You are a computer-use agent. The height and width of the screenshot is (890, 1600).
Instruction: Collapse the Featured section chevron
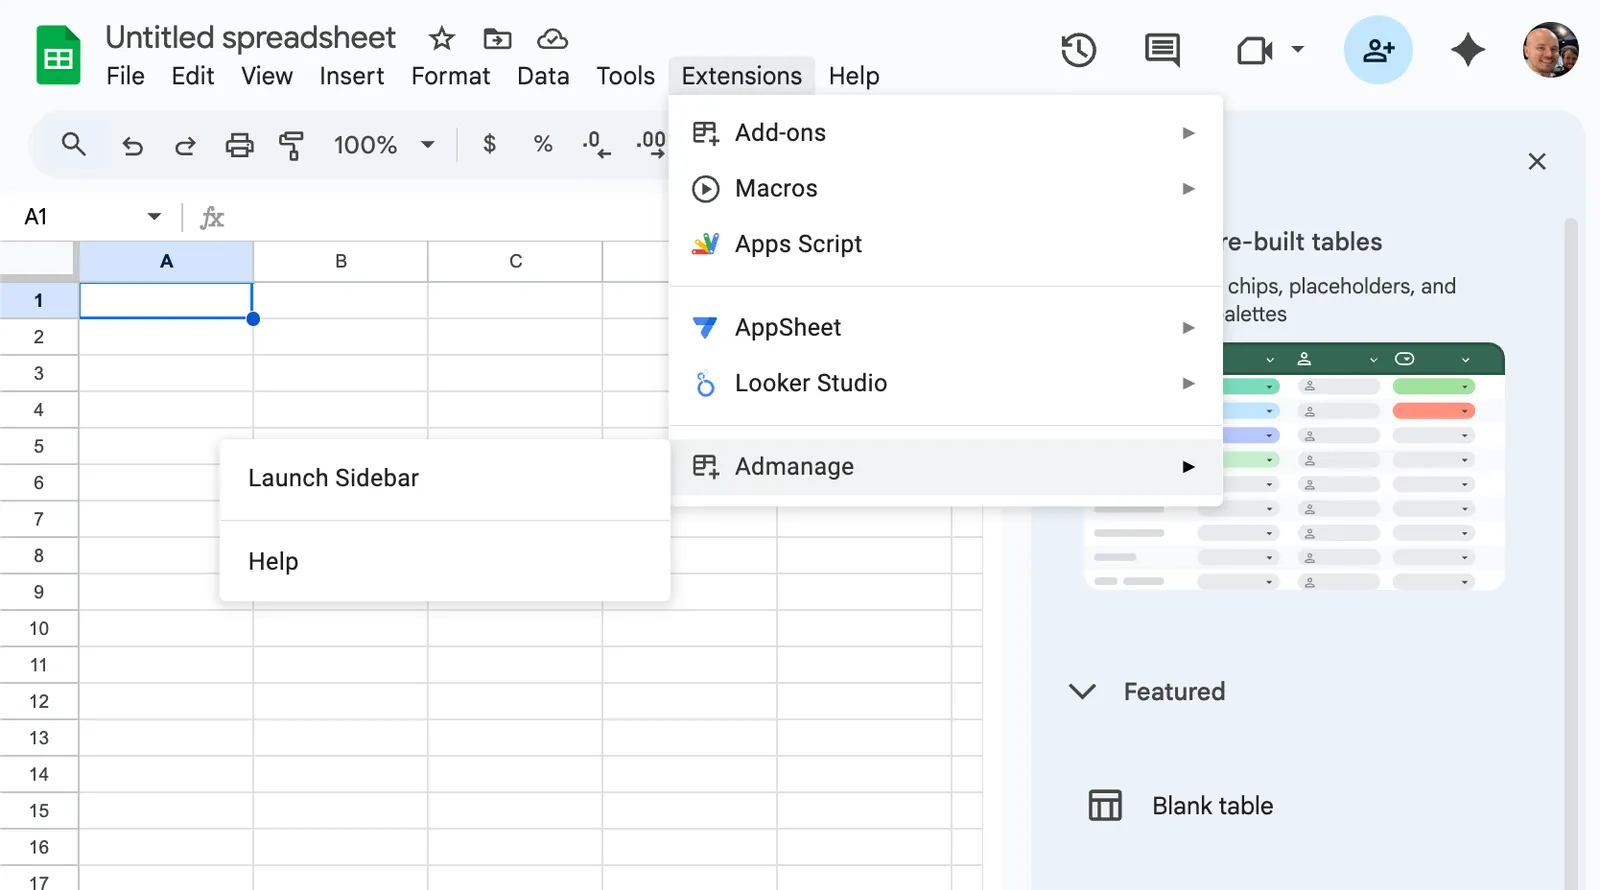pos(1082,691)
